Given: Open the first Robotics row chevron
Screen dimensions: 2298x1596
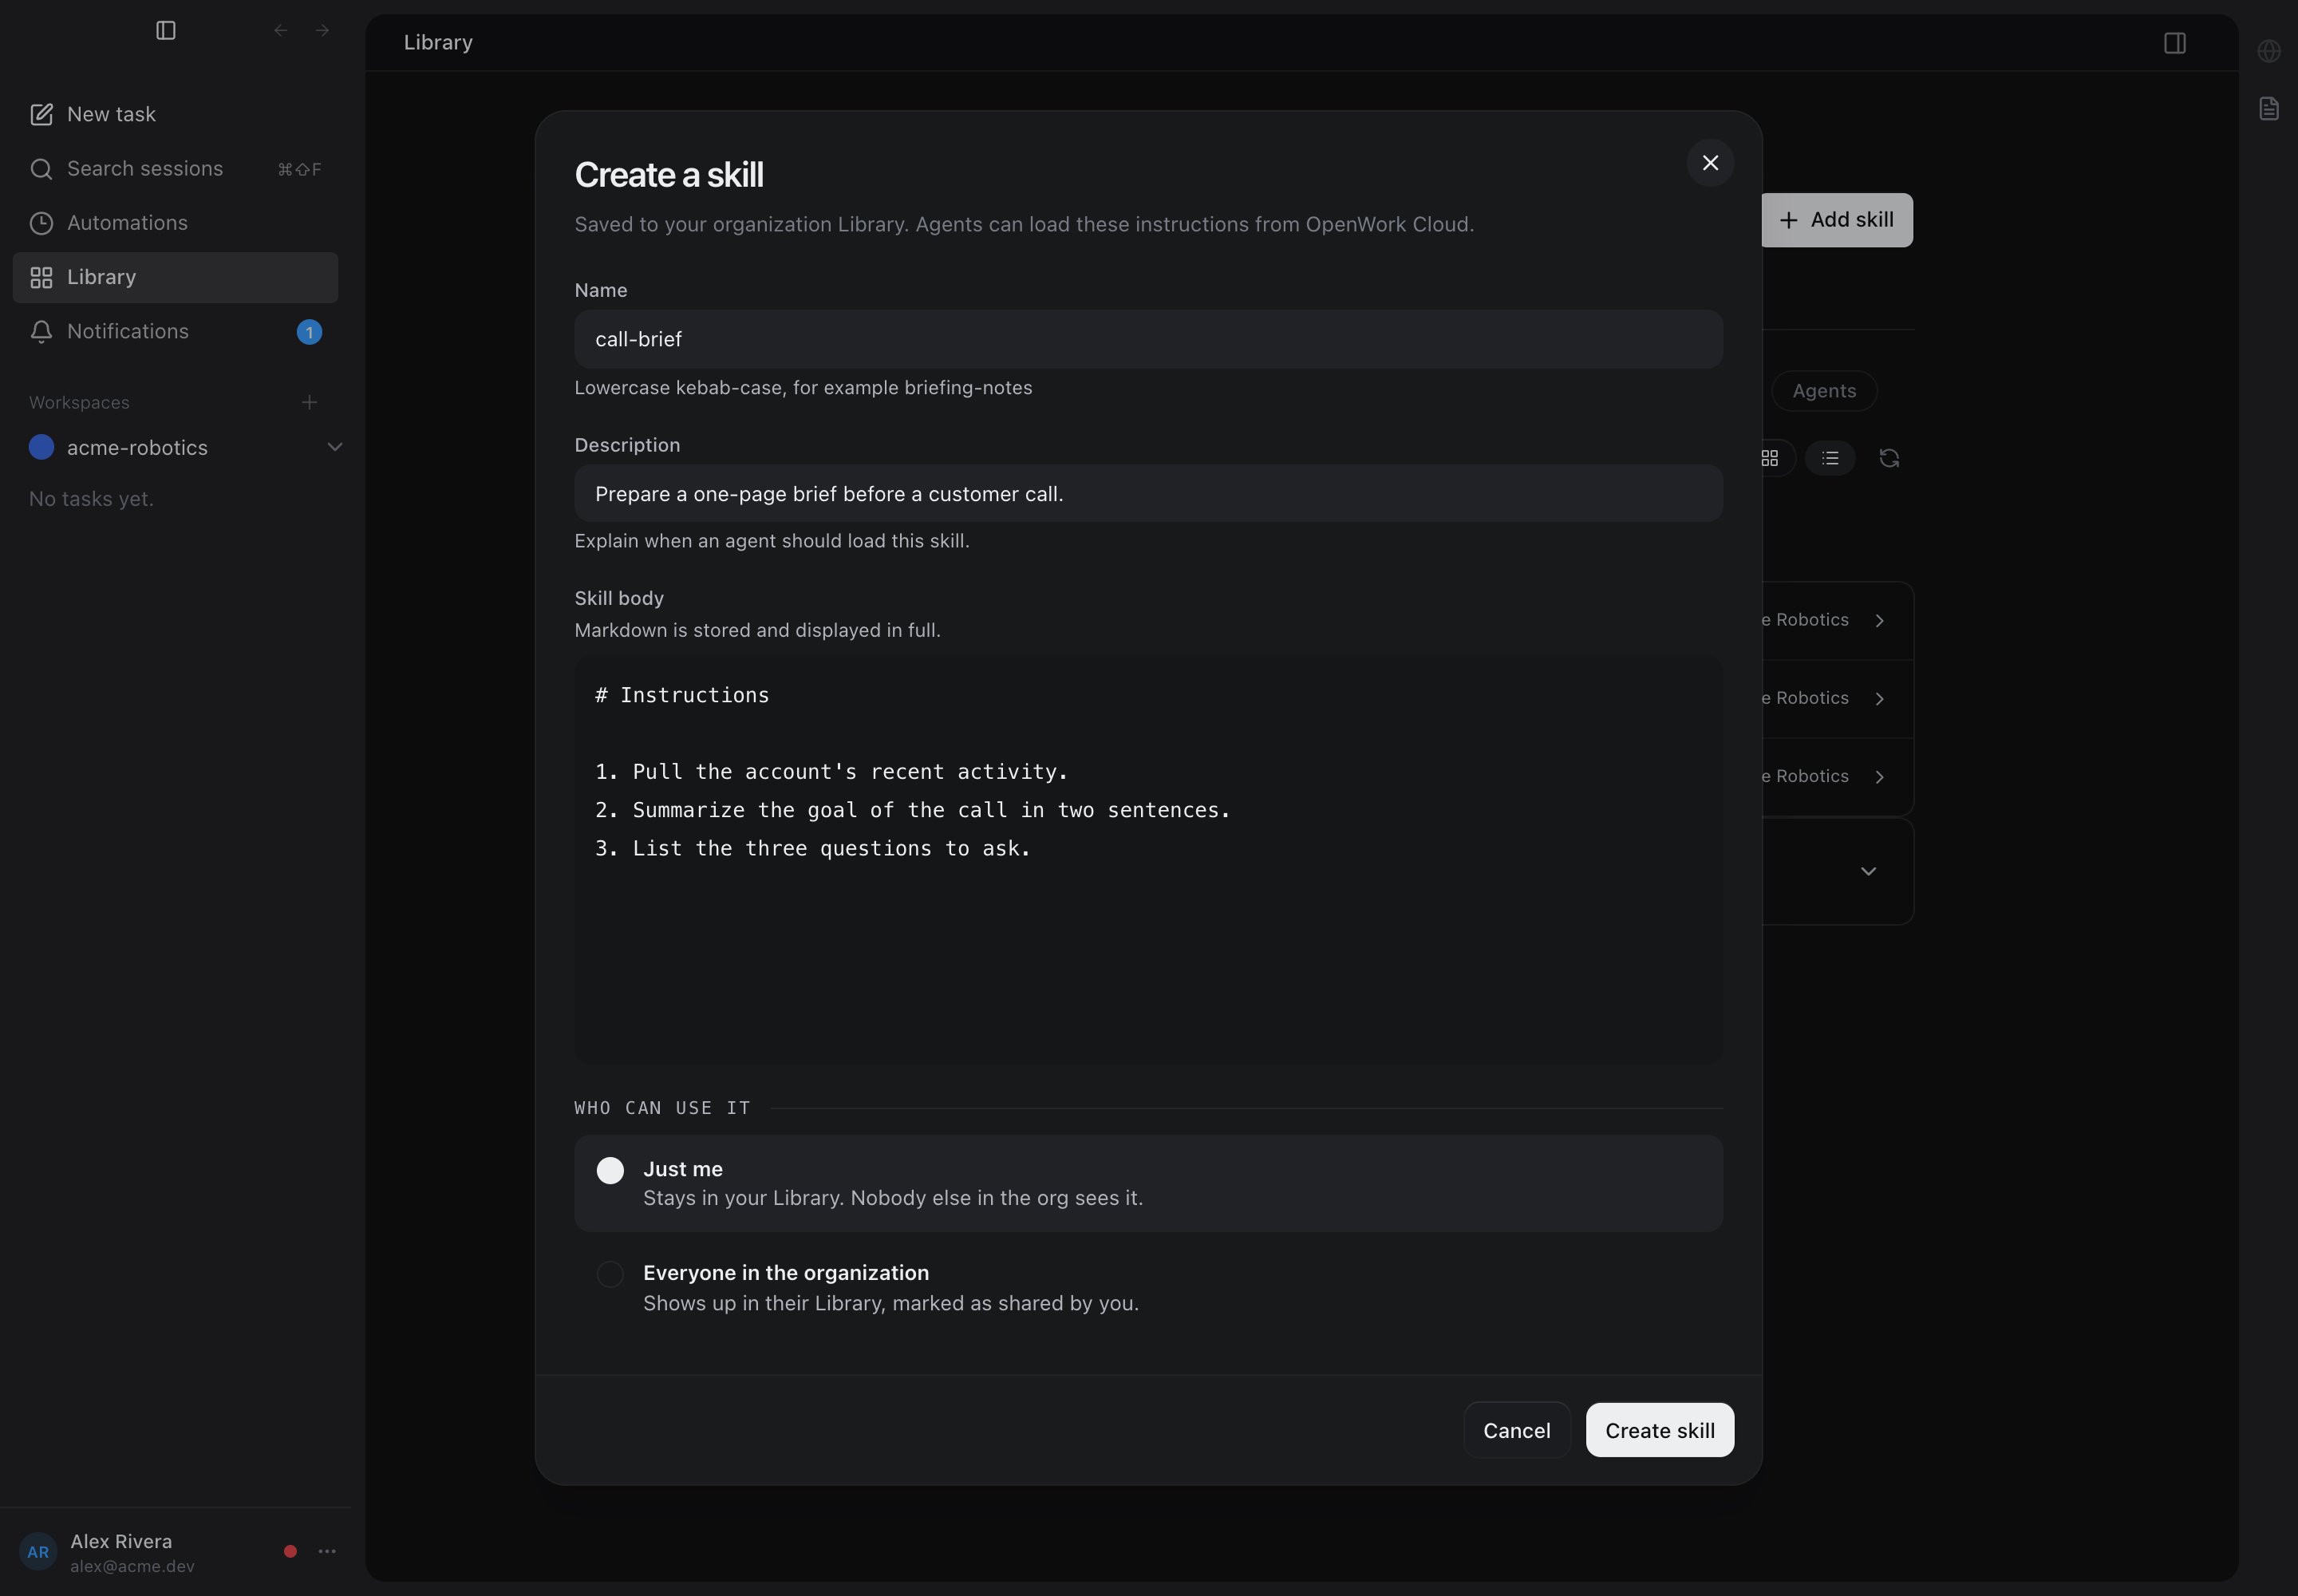Looking at the screenshot, I should click(x=1880, y=621).
